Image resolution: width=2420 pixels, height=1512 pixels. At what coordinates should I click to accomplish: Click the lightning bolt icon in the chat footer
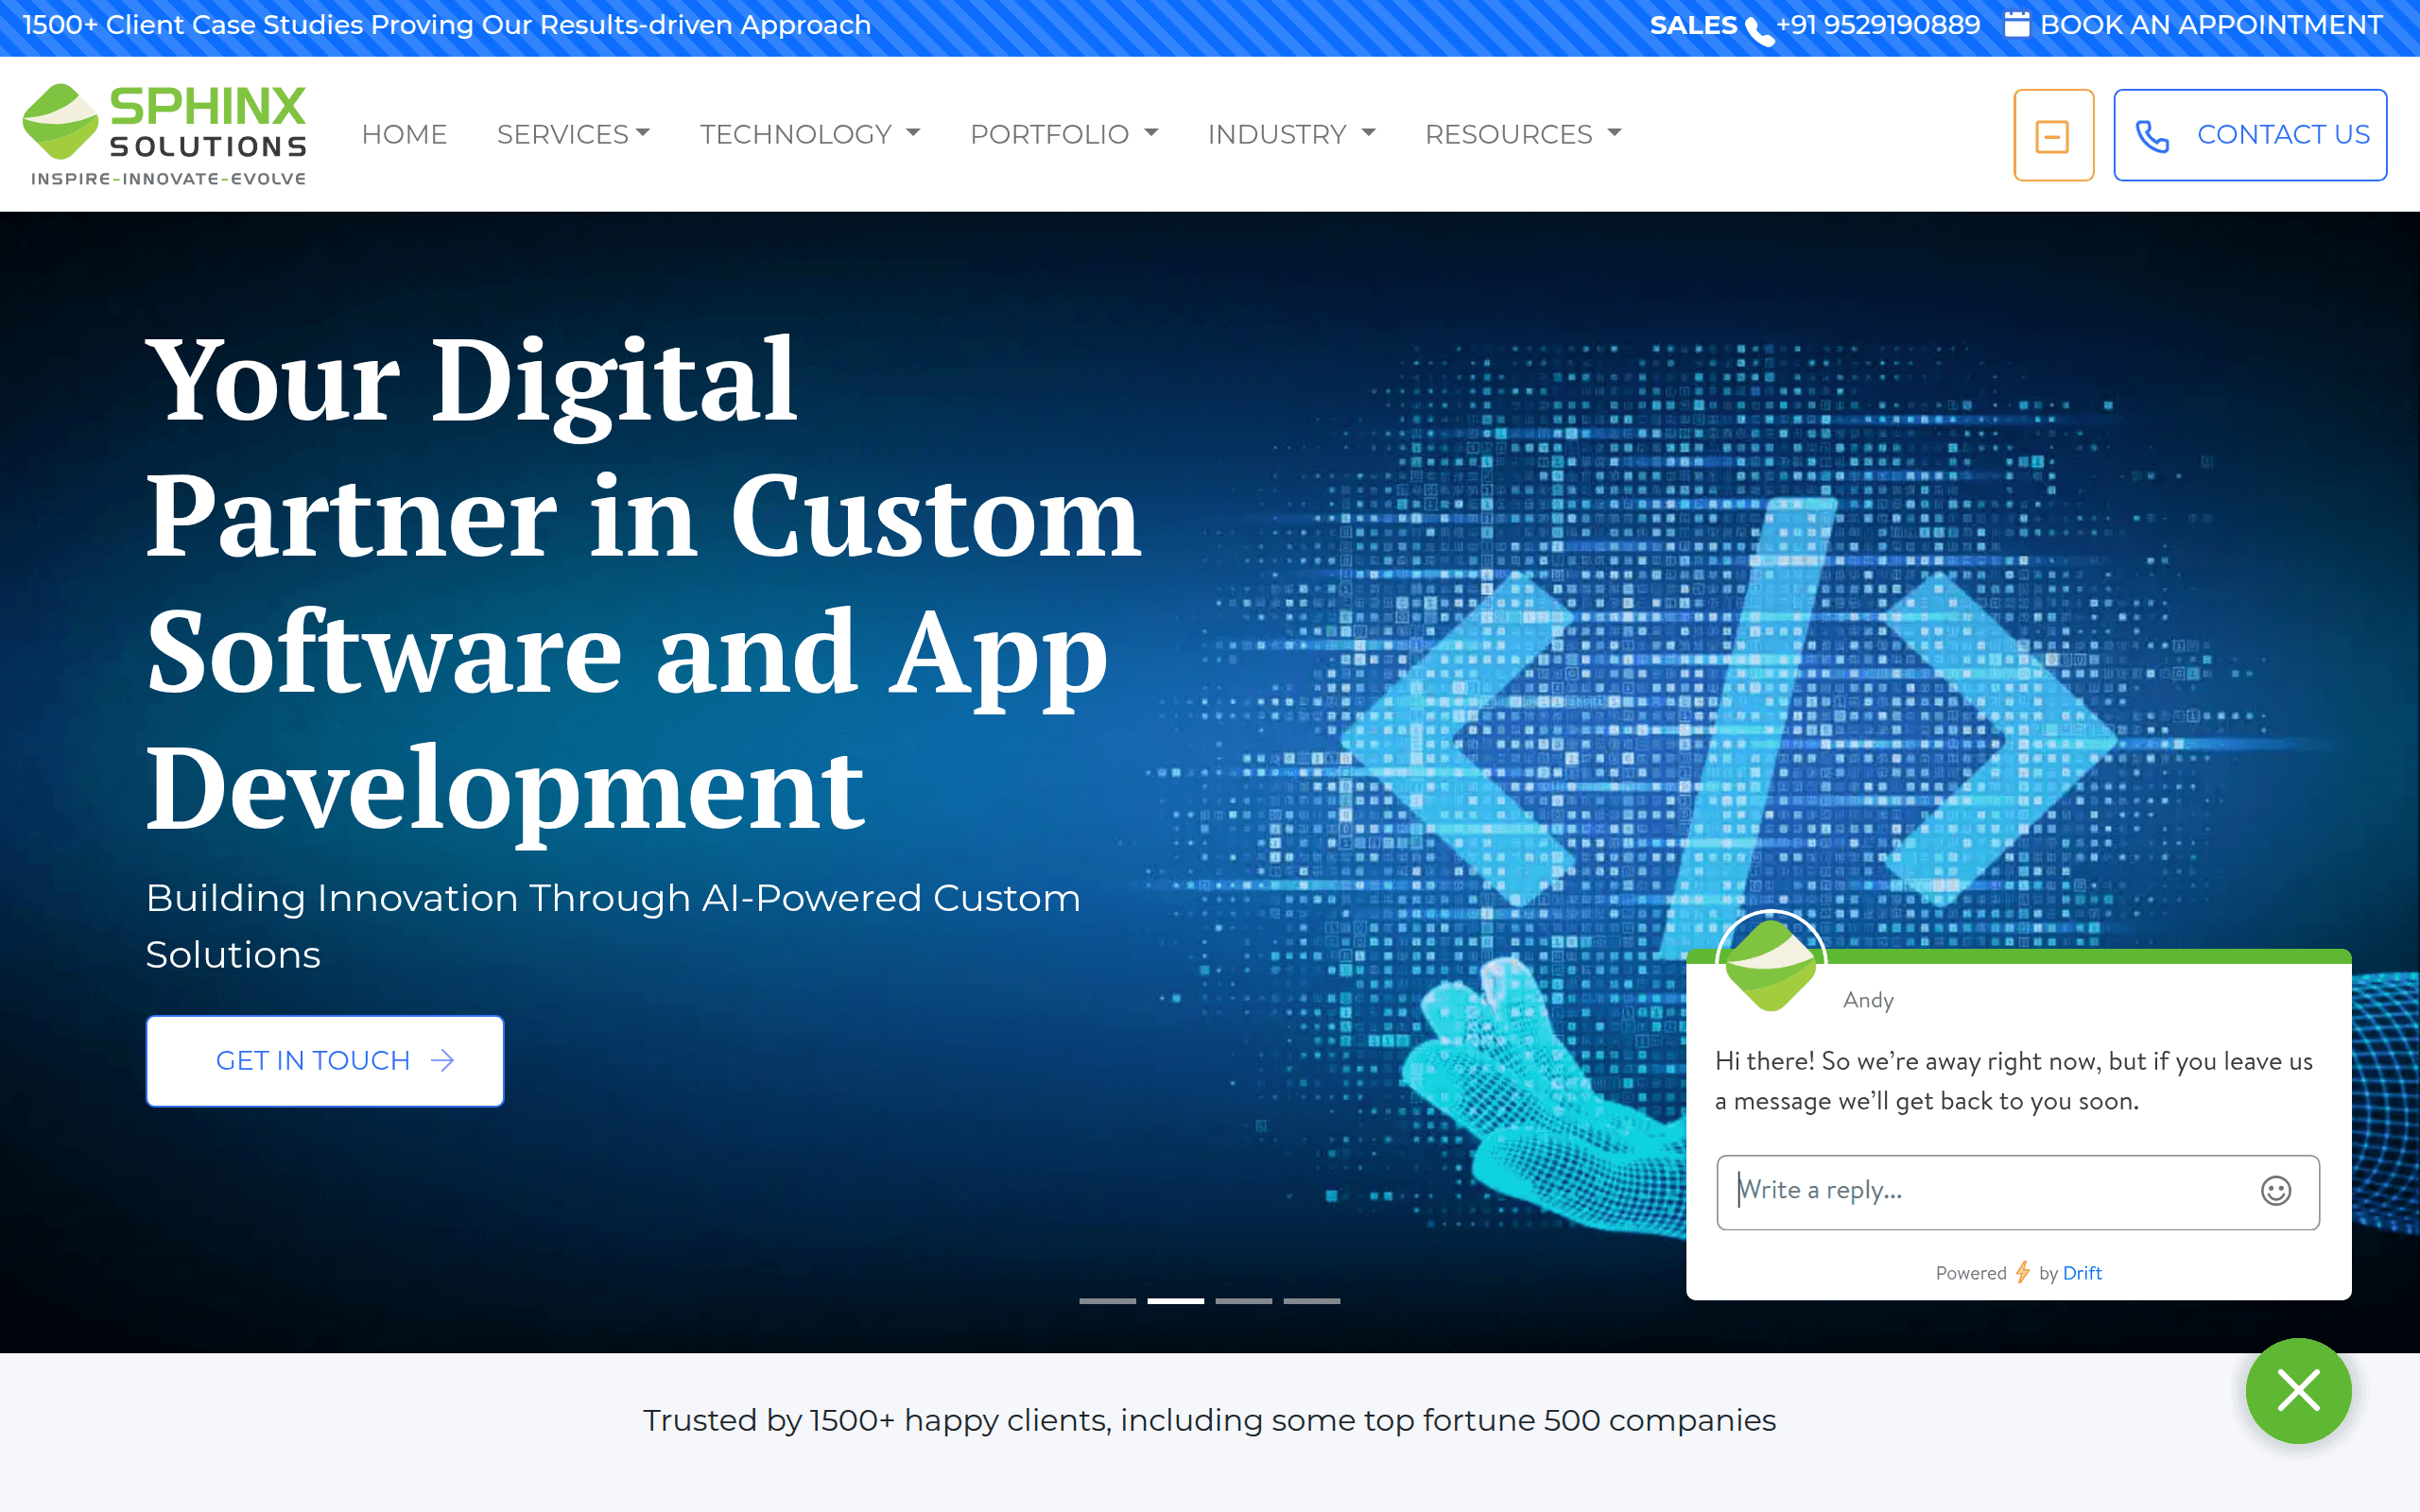[x=2024, y=1272]
